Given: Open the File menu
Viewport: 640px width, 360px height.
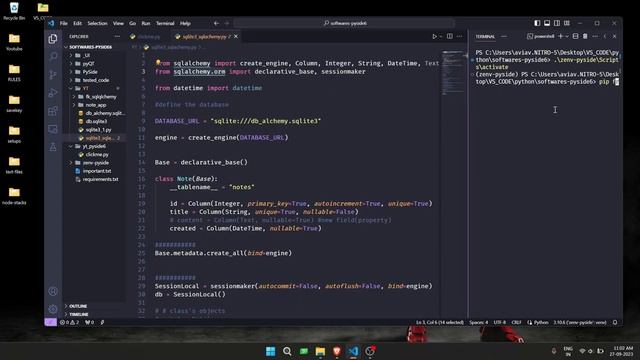Looking at the screenshot, I should [x=64, y=23].
